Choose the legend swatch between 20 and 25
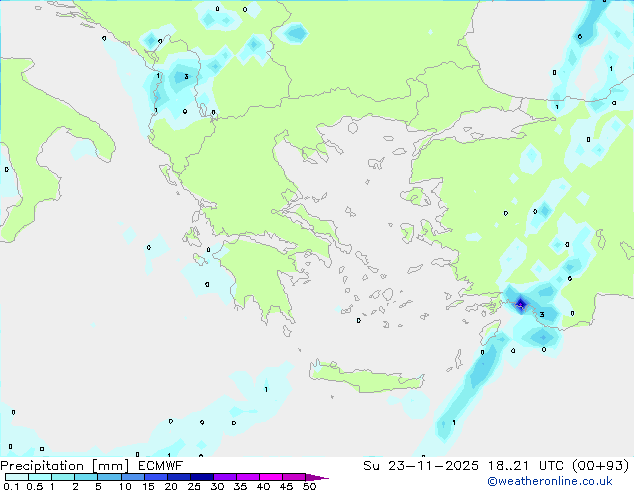The image size is (634, 490). tap(182, 478)
